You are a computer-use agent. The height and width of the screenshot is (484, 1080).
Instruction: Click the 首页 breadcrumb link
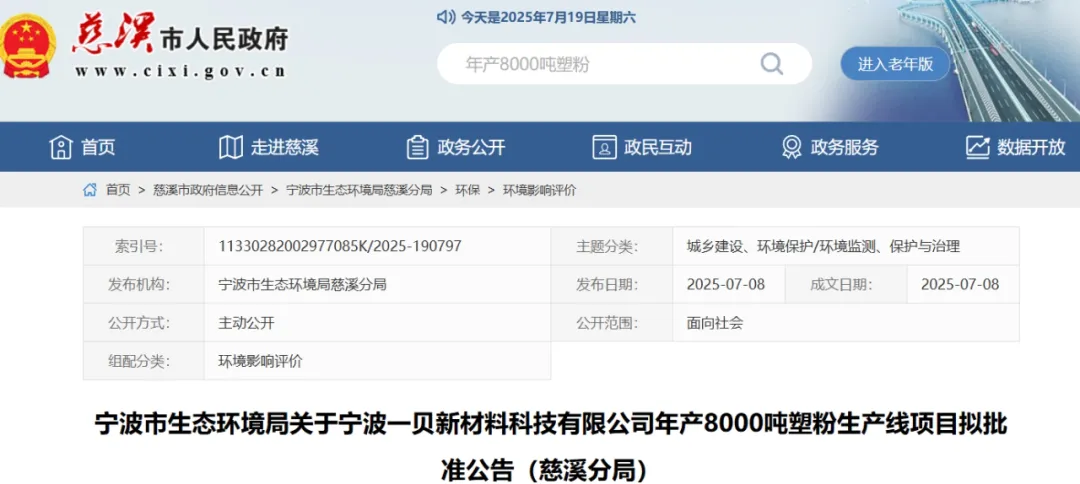click(118, 191)
